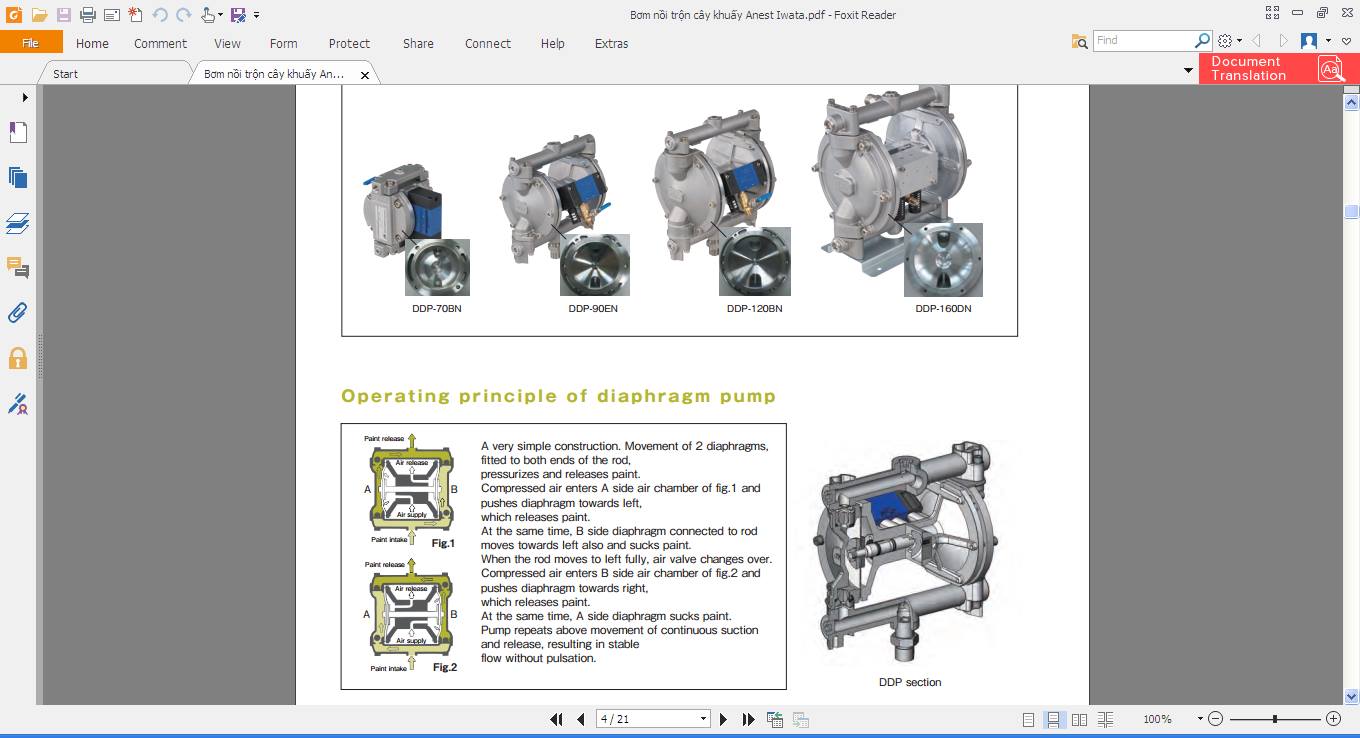The height and width of the screenshot is (738, 1360).
Task: Switch to the Home ribbon tab
Action: (x=92, y=43)
